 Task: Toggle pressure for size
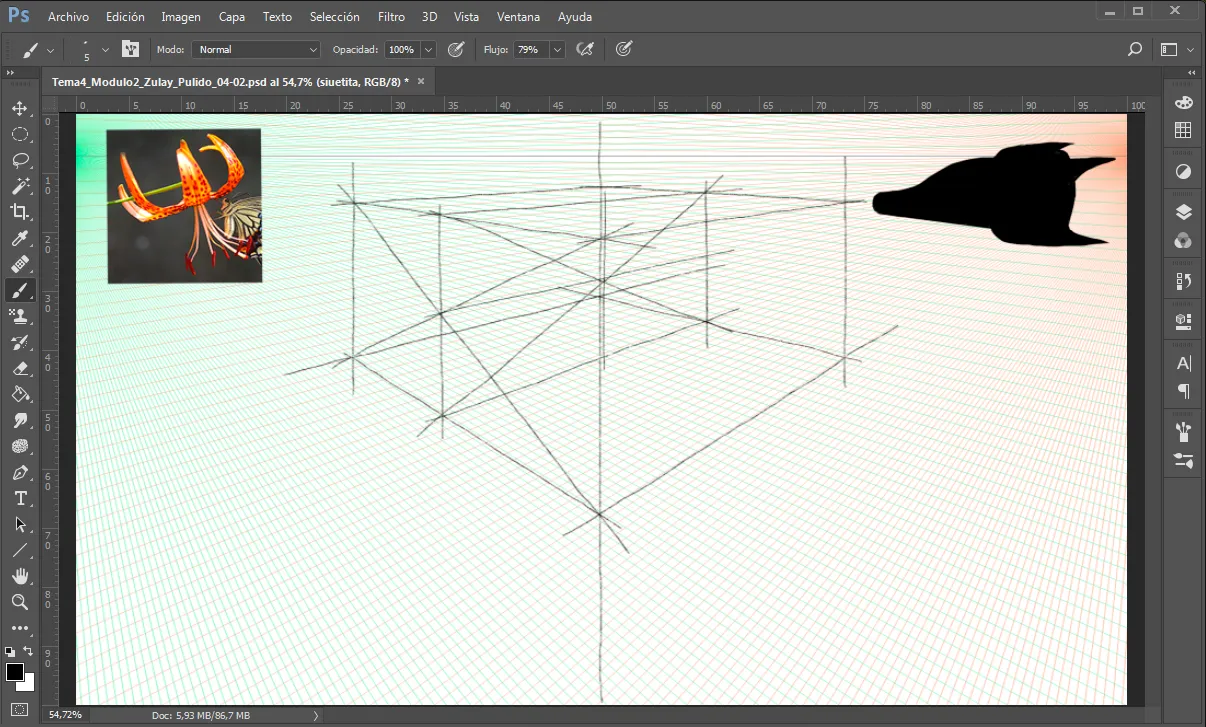coord(624,49)
